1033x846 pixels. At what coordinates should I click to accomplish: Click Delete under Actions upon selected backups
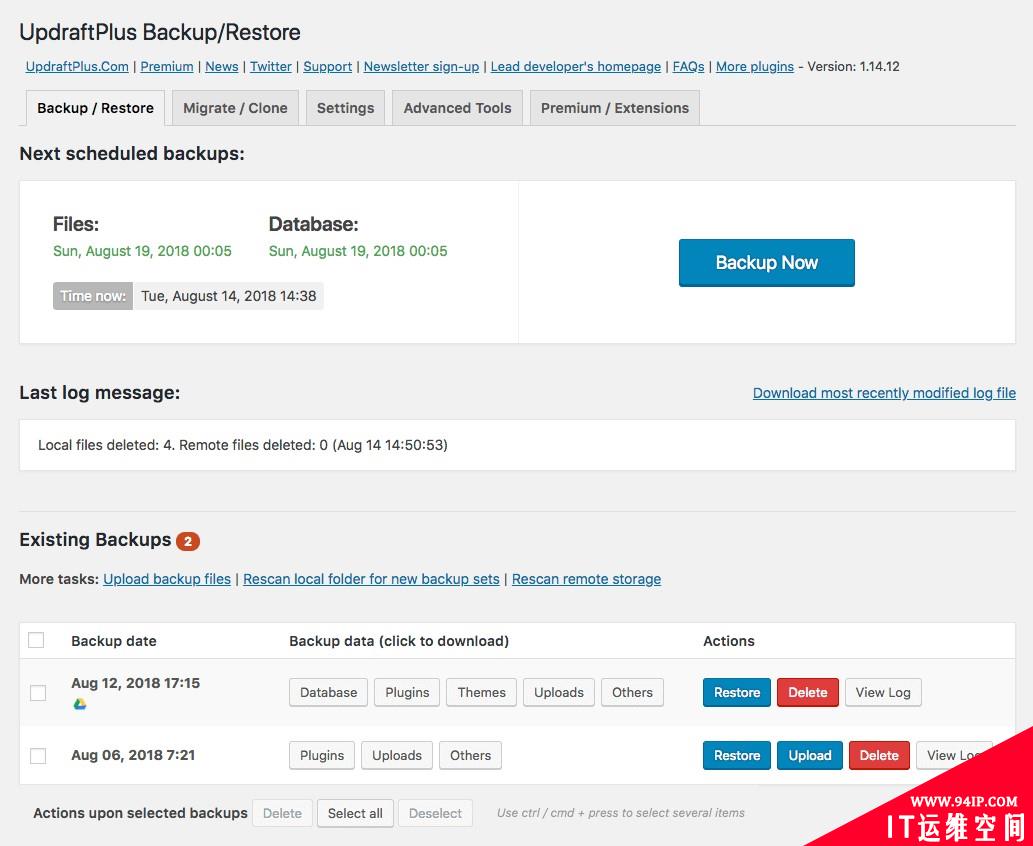(282, 814)
